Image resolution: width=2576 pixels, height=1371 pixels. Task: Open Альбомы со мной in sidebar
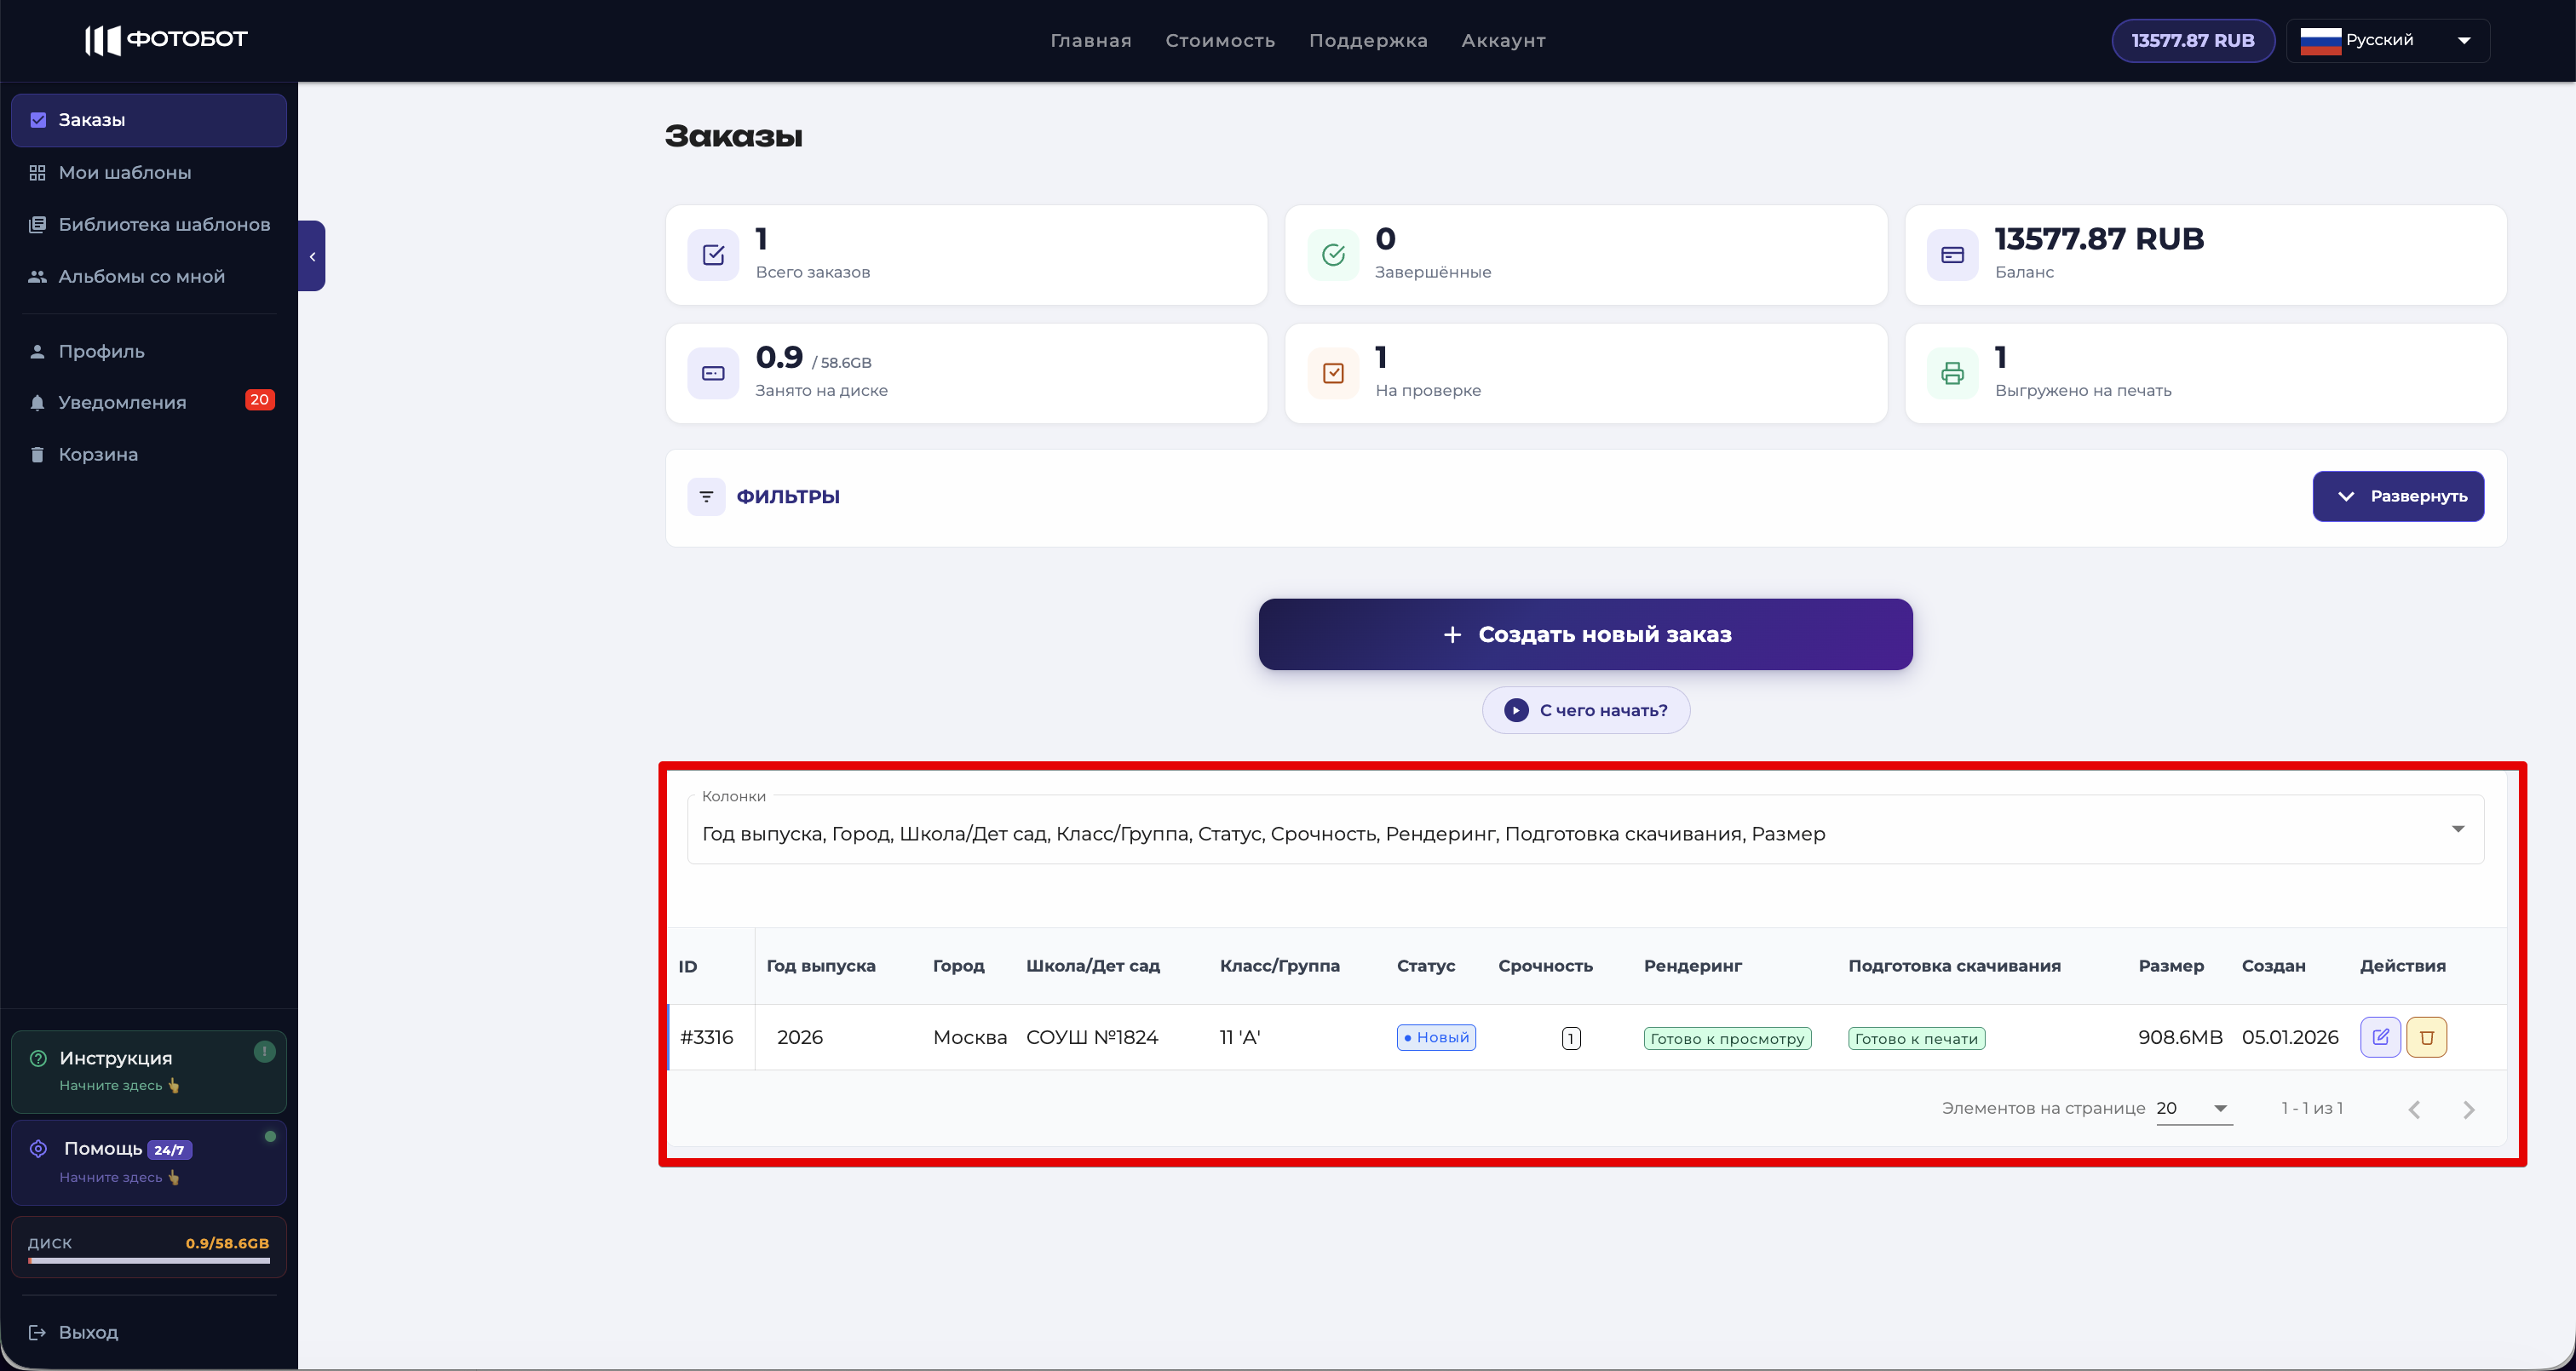[149, 276]
